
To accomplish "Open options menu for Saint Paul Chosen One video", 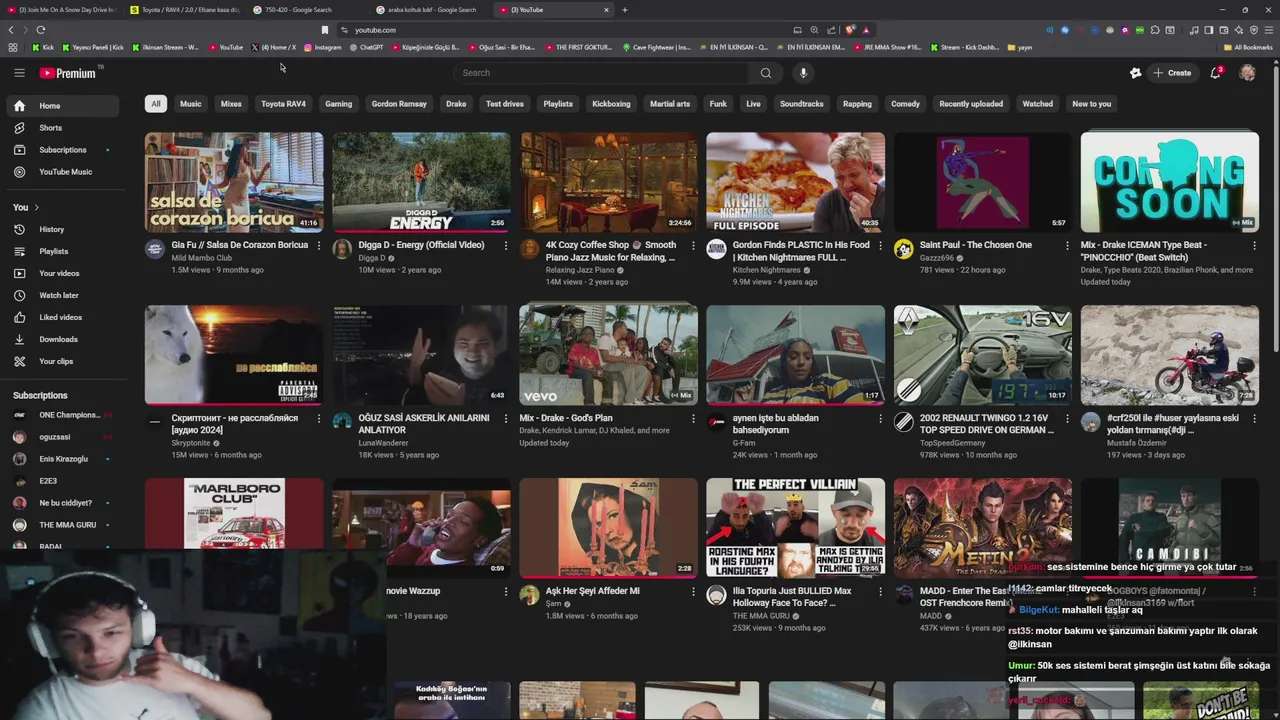I will 1066,246.
